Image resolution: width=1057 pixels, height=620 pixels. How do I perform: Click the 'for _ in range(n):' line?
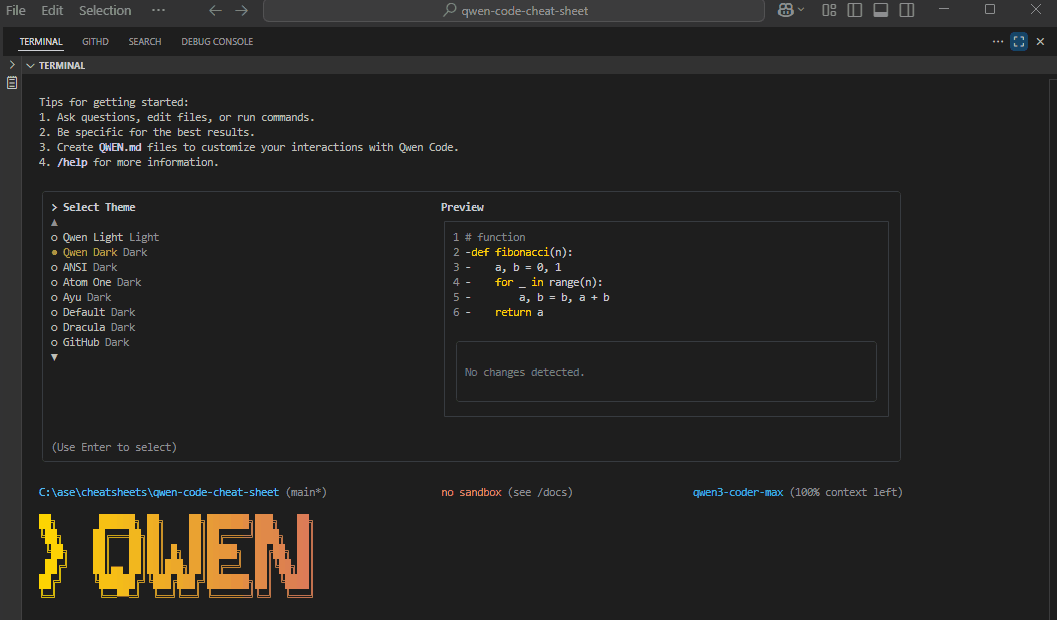[549, 282]
